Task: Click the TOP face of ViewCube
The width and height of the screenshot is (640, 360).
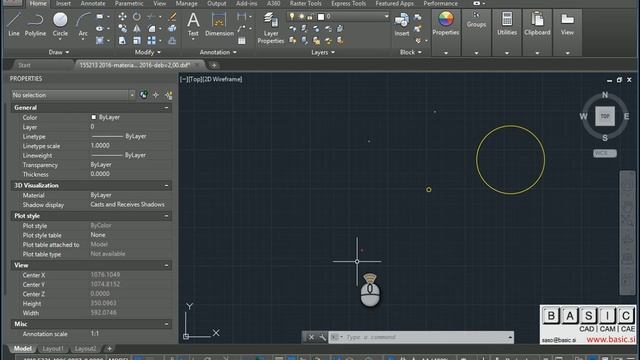Action: 604,116
